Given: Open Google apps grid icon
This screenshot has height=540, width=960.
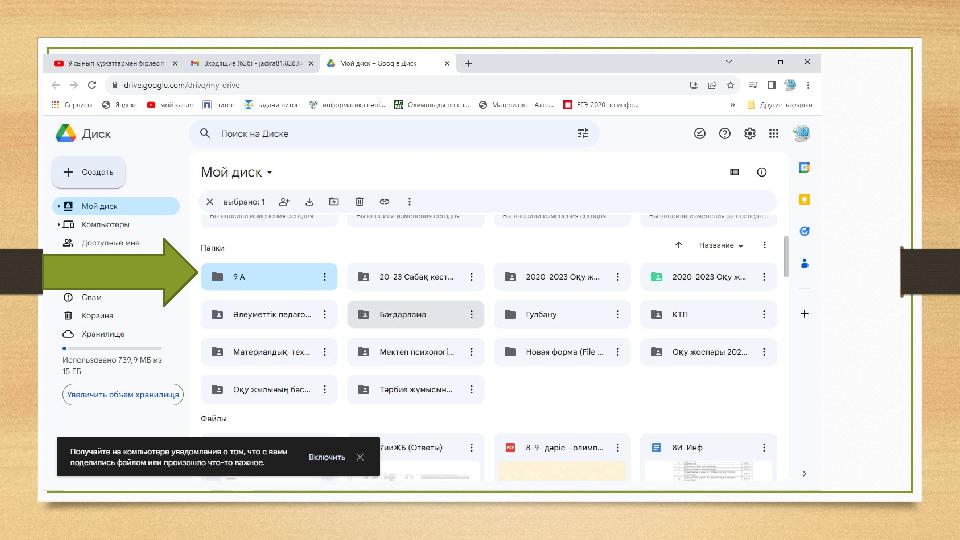Looking at the screenshot, I should pyautogui.click(x=774, y=133).
